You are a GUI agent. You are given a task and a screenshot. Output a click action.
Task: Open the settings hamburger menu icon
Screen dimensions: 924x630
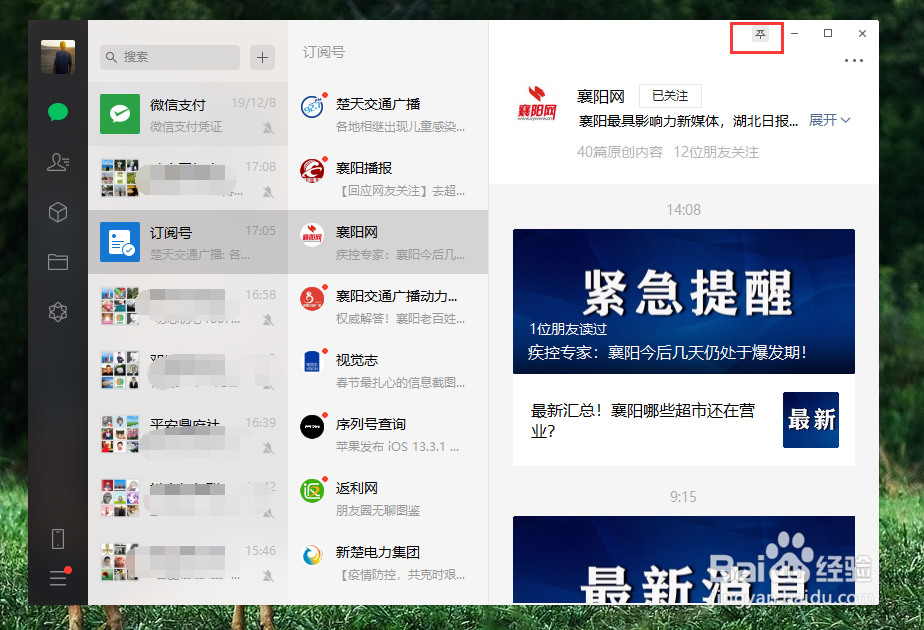pyautogui.click(x=58, y=578)
